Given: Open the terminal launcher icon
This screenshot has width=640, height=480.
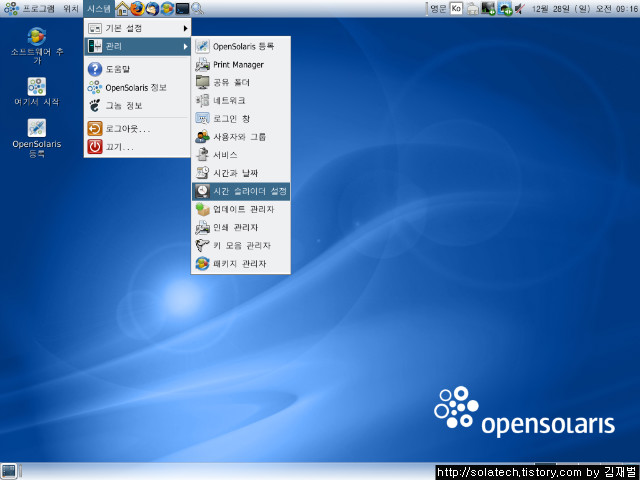Looking at the screenshot, I should coord(182,9).
